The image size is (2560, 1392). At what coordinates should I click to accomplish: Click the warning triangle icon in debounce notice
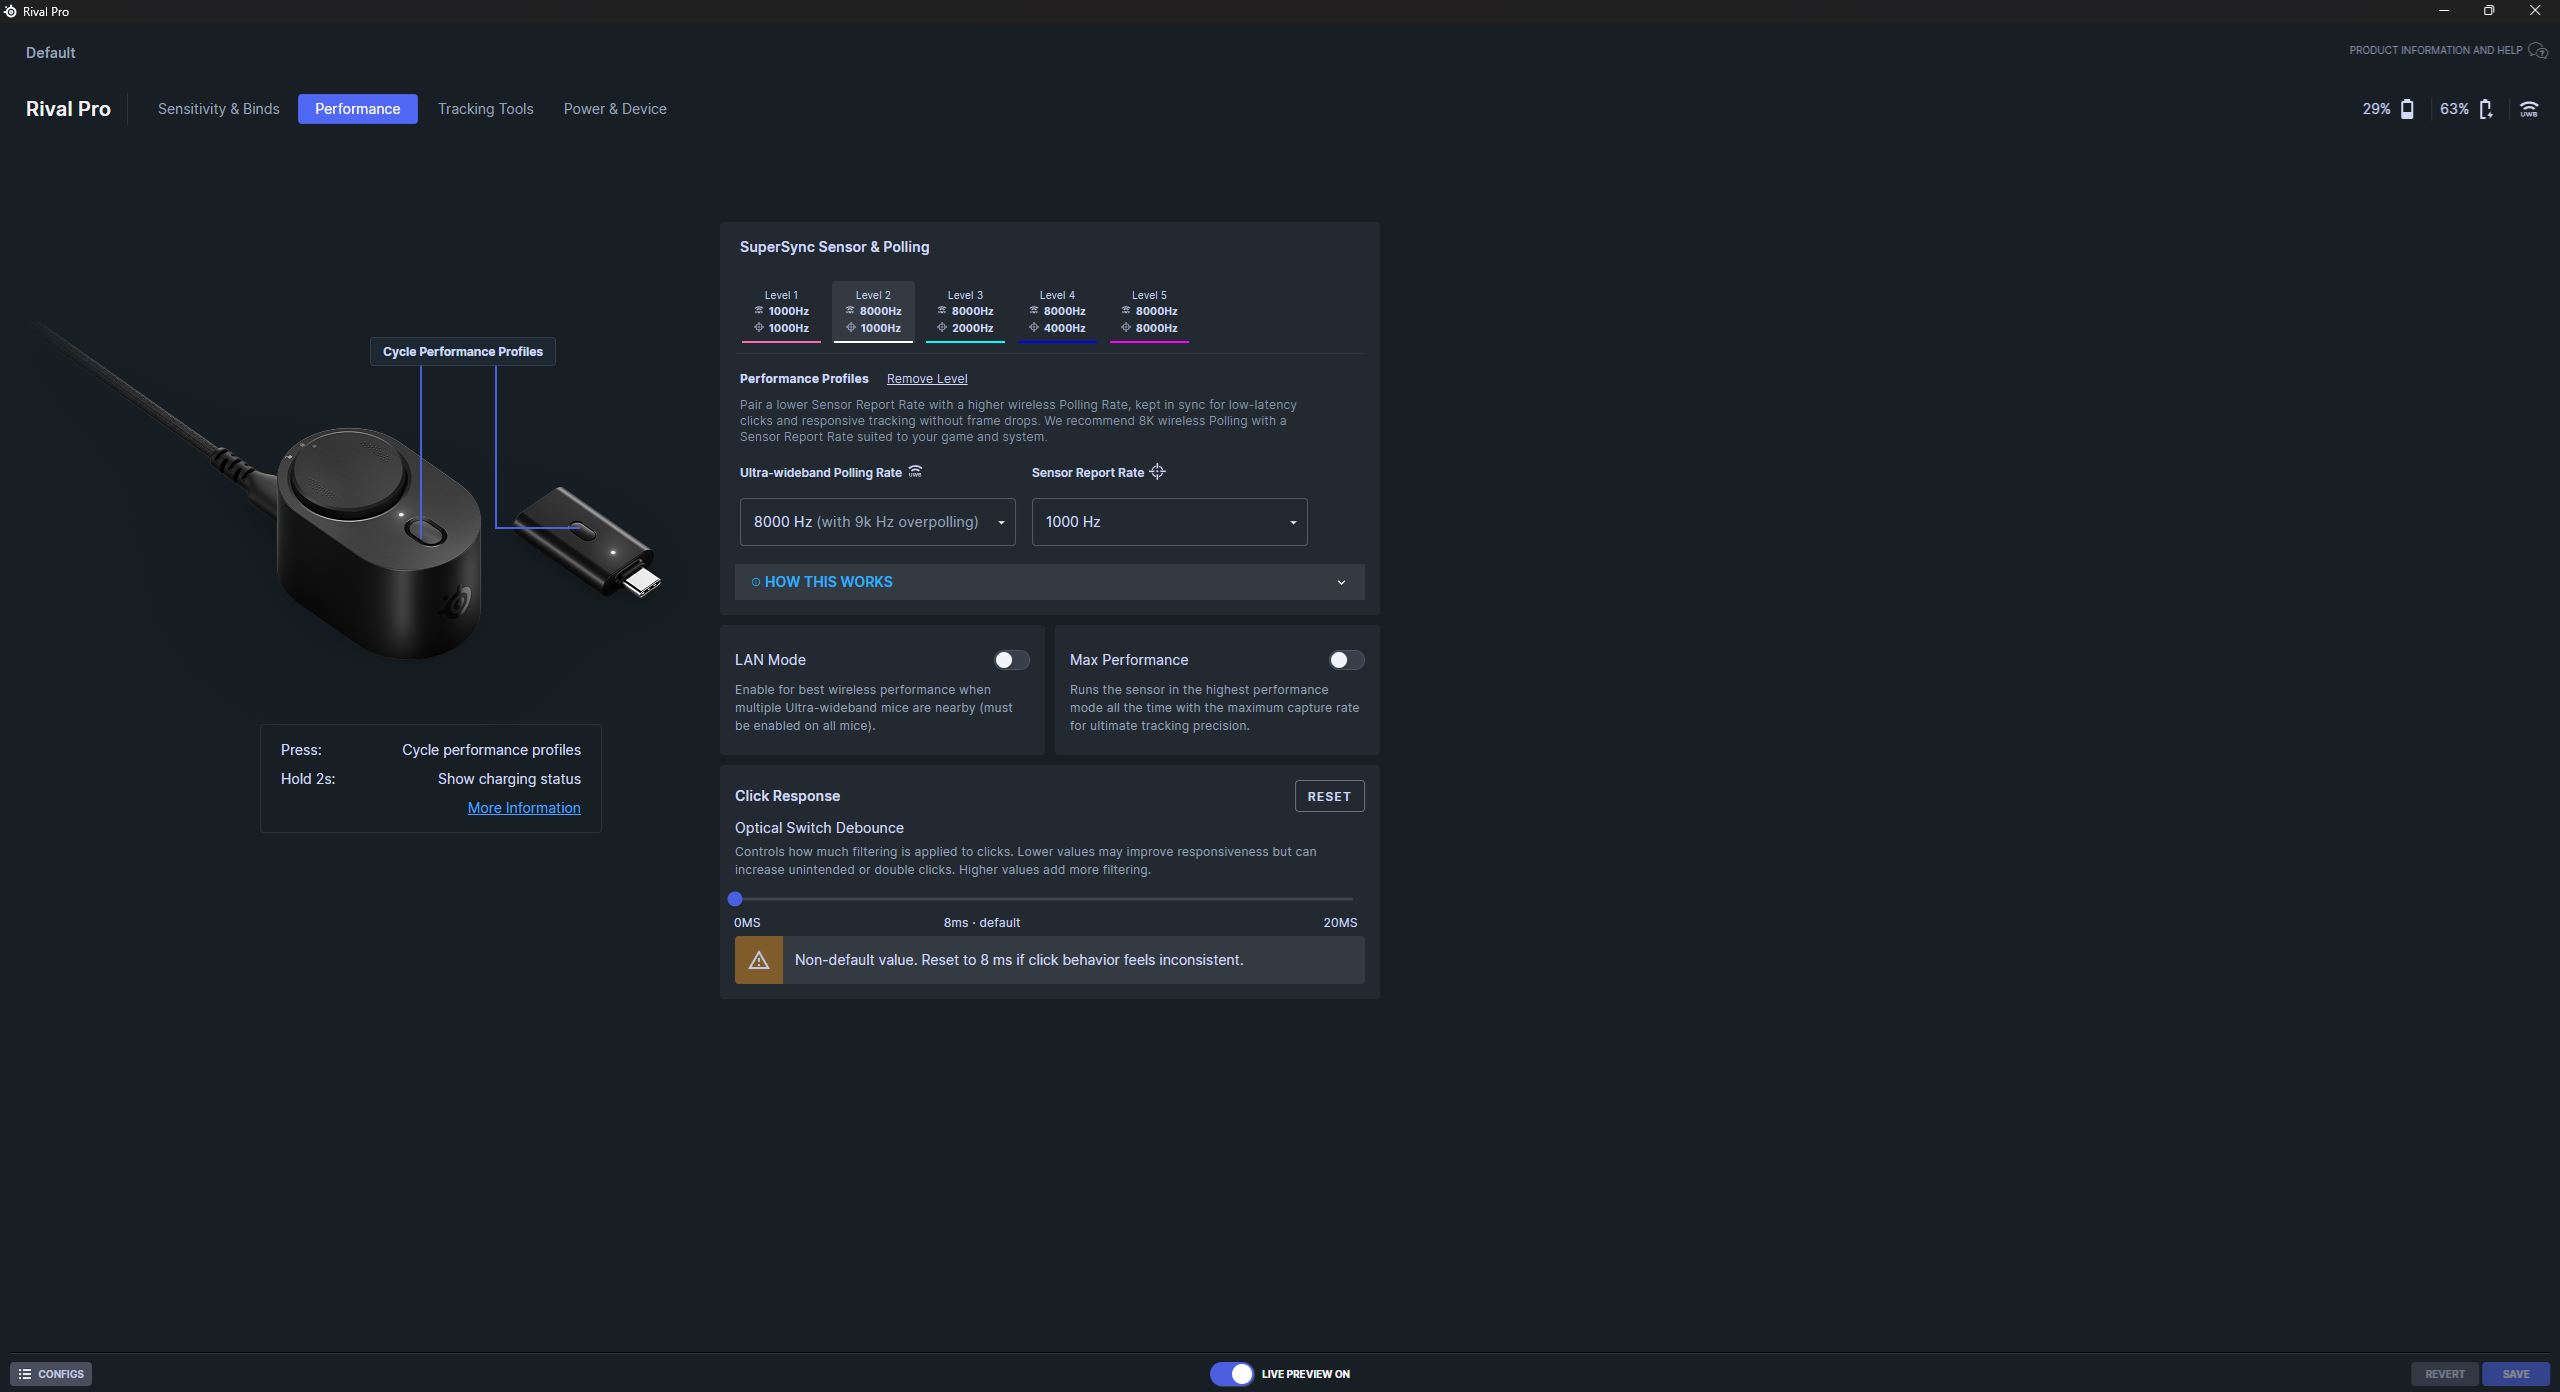(759, 960)
